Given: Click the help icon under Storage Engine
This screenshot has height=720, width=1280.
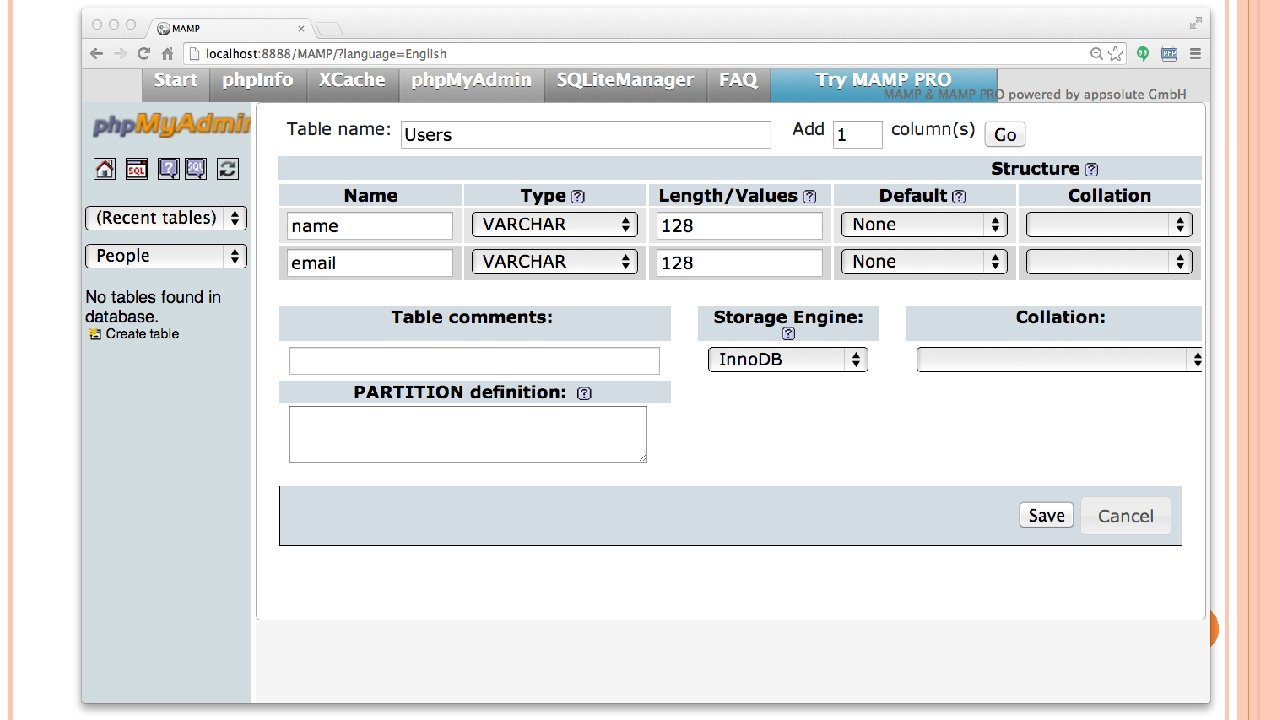Looking at the screenshot, I should pos(788,334).
